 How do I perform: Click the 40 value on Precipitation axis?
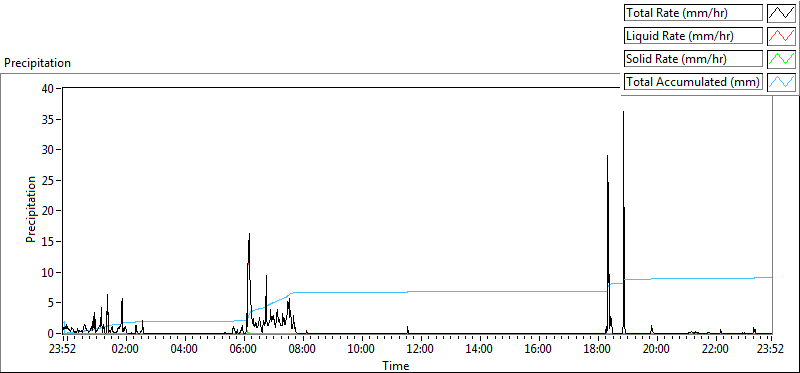(x=48, y=88)
